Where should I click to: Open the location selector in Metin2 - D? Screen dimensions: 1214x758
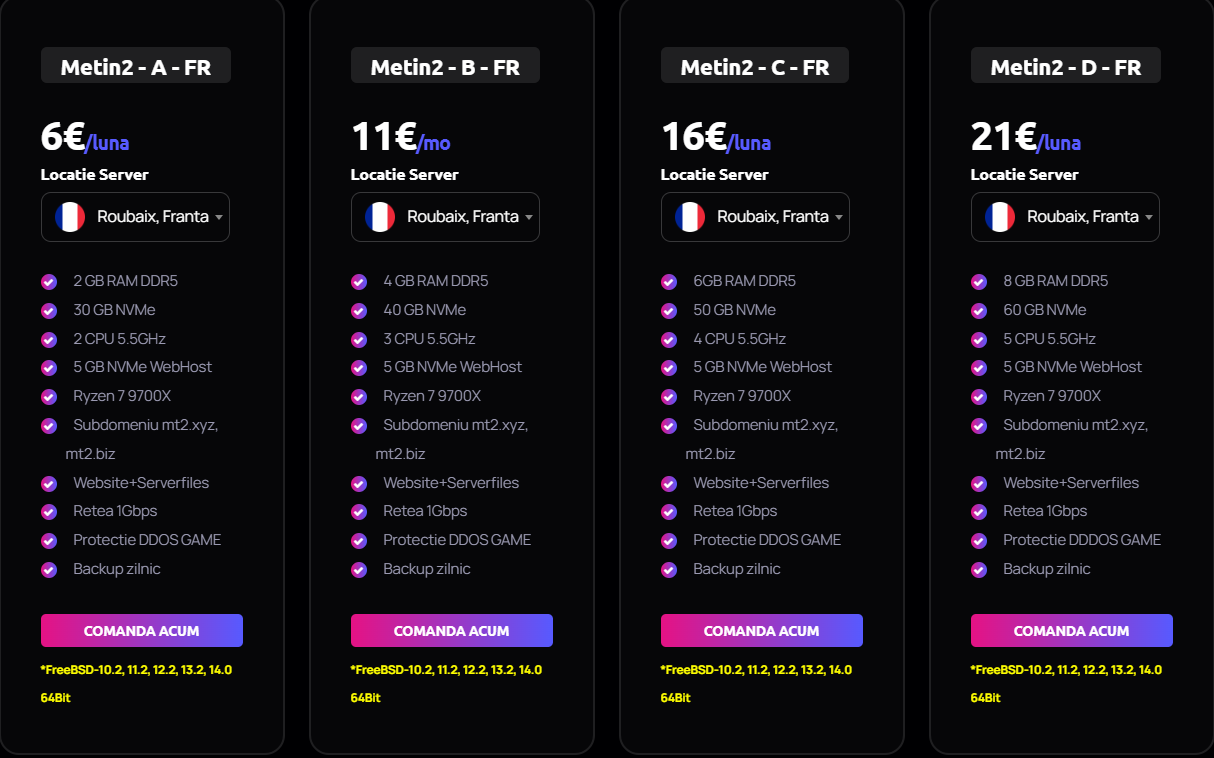(1065, 217)
